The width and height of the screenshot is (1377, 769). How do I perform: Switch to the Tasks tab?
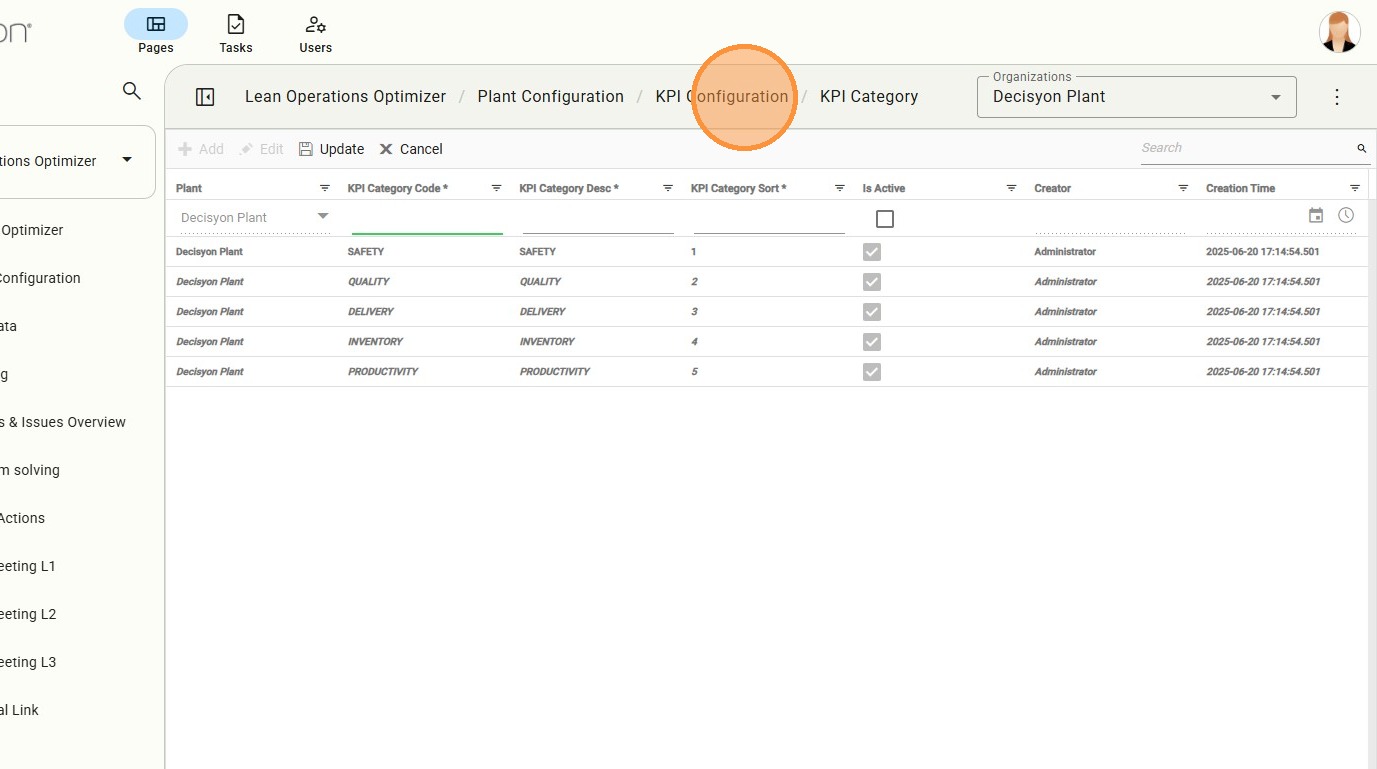[236, 33]
